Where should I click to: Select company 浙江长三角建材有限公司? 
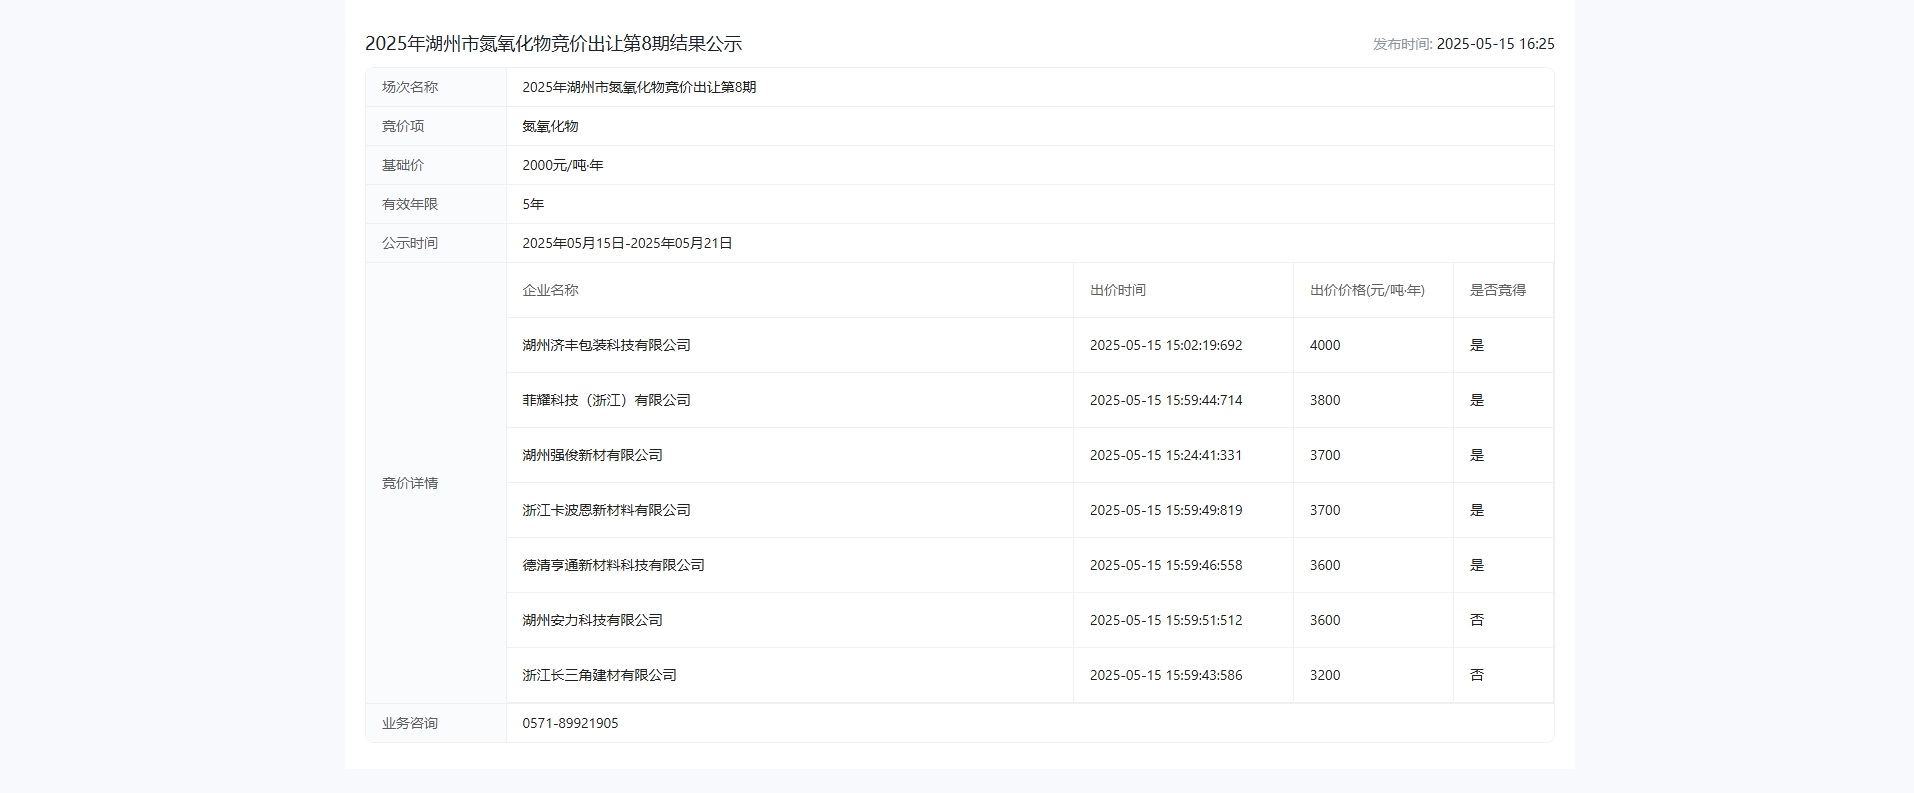[x=599, y=675]
